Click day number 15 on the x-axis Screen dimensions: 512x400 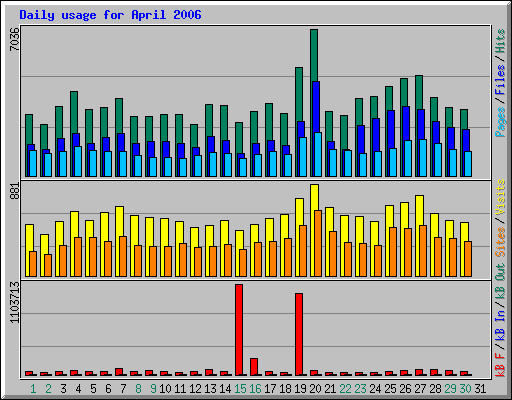click(240, 389)
